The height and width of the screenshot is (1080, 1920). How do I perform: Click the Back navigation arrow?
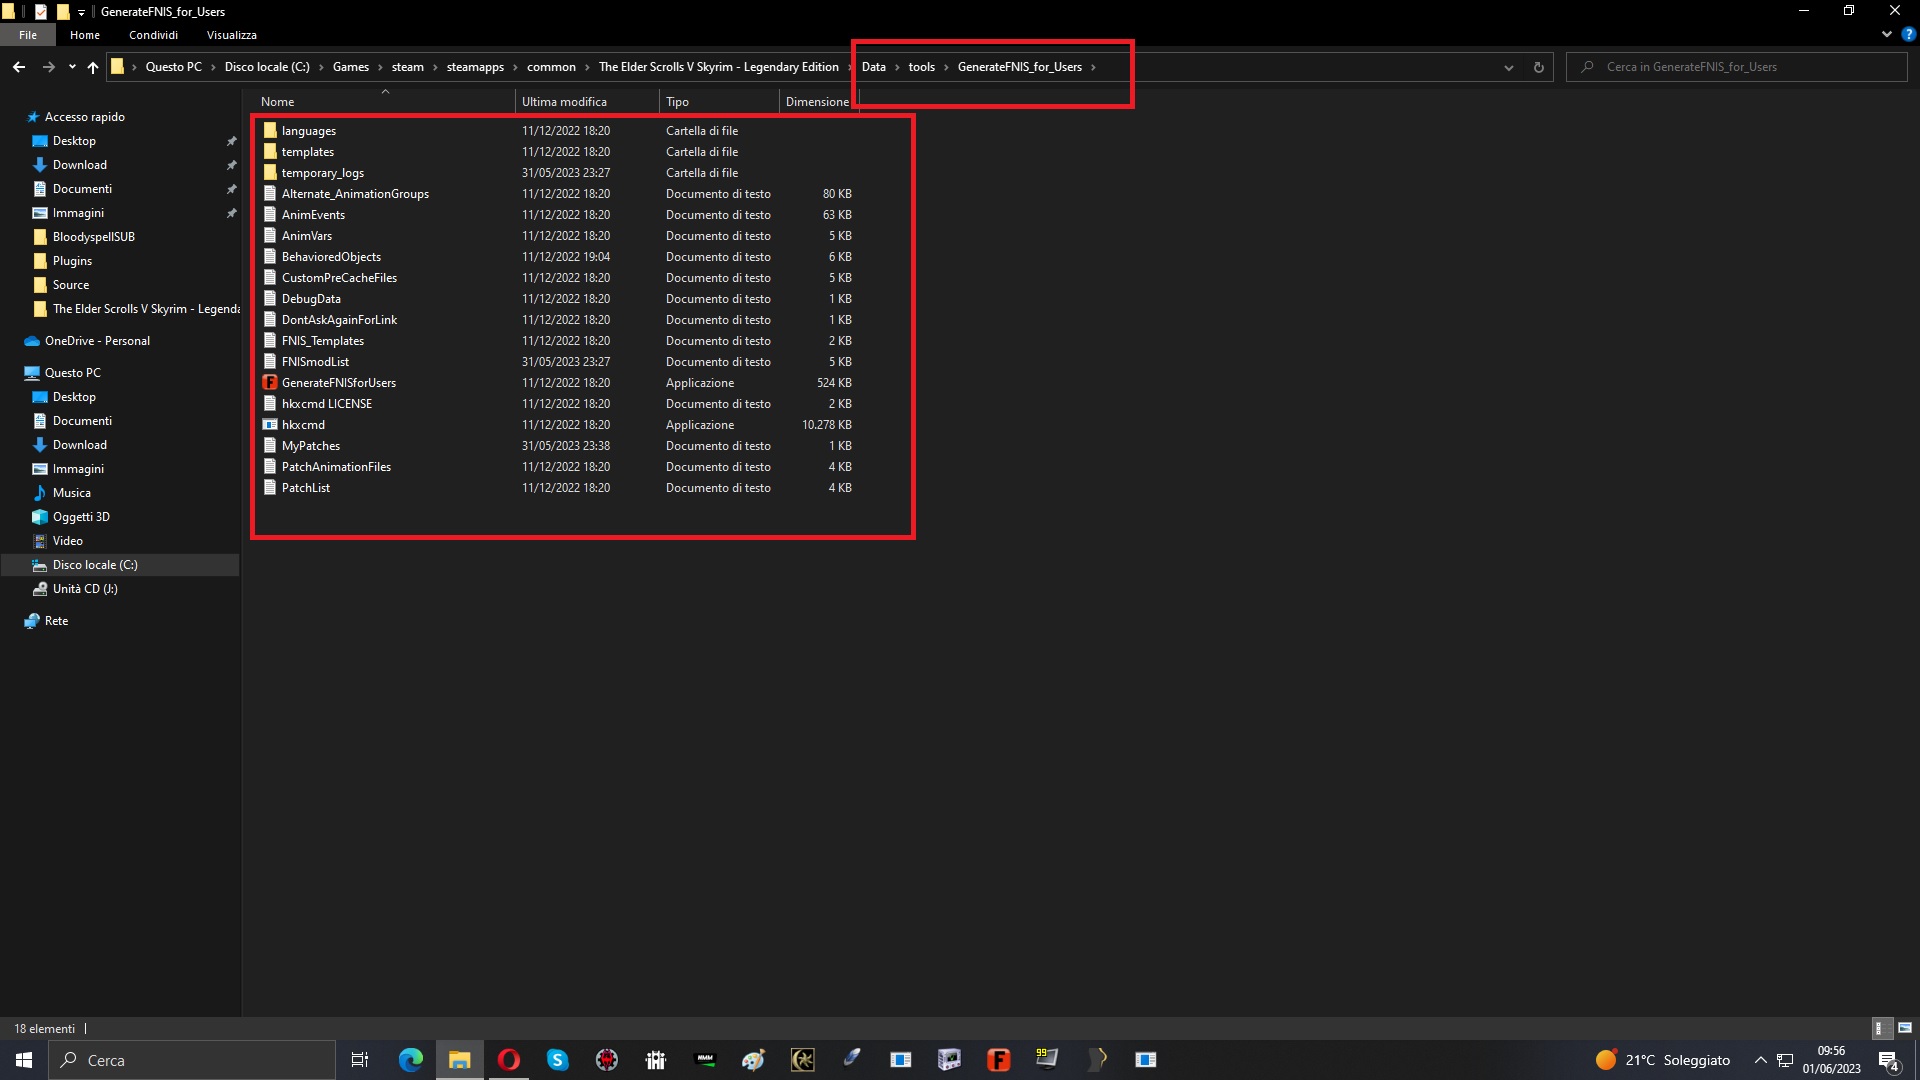coord(19,67)
